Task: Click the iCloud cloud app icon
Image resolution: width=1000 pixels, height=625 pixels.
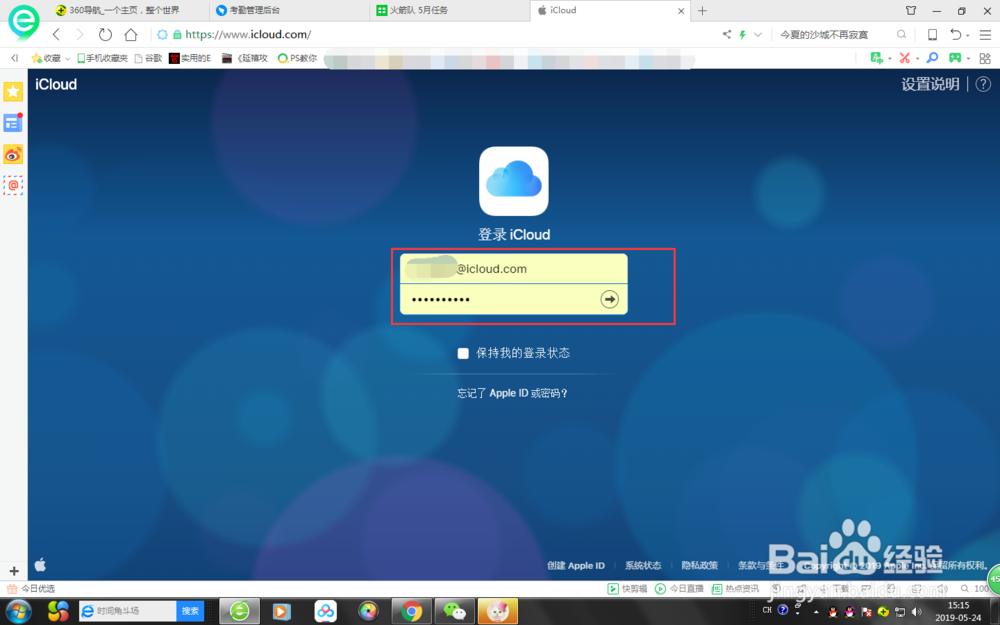Action: 513,181
